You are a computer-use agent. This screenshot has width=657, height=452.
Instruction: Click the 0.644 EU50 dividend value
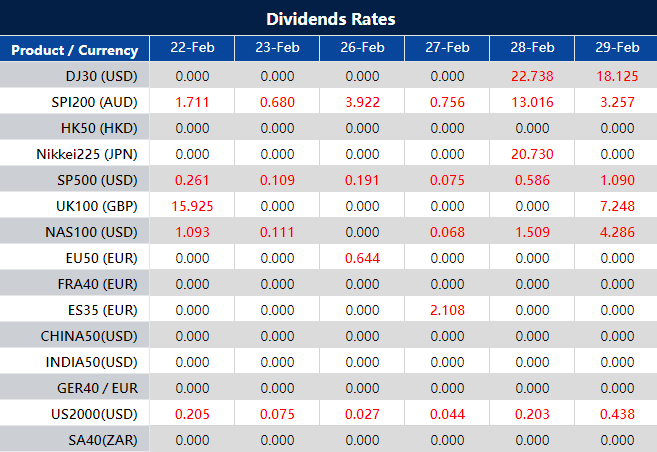[x=362, y=258]
